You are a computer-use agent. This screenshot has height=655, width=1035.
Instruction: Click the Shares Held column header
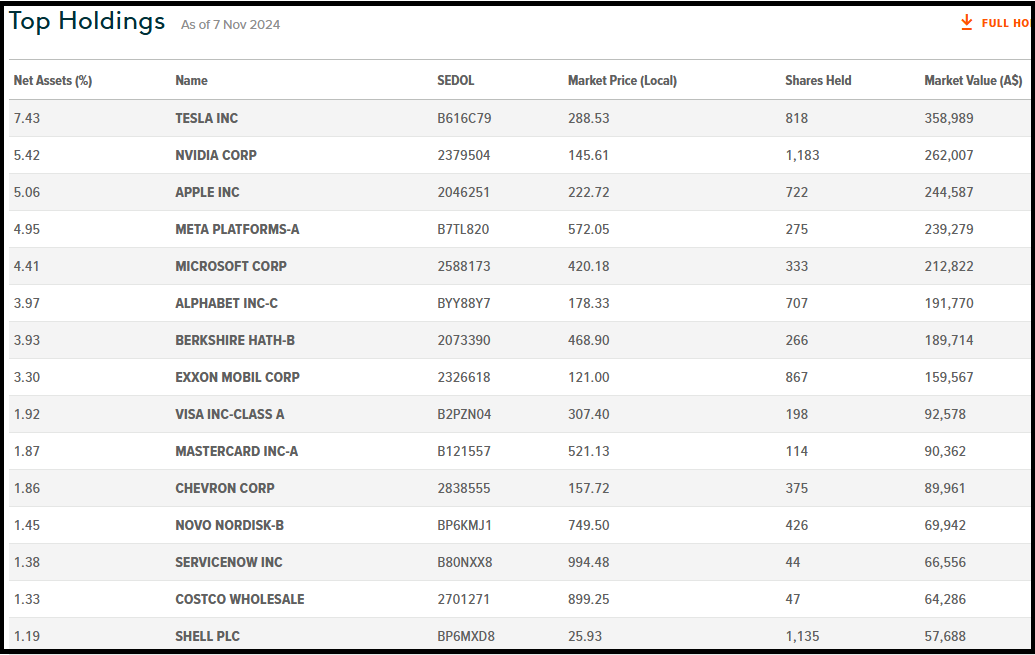(818, 81)
